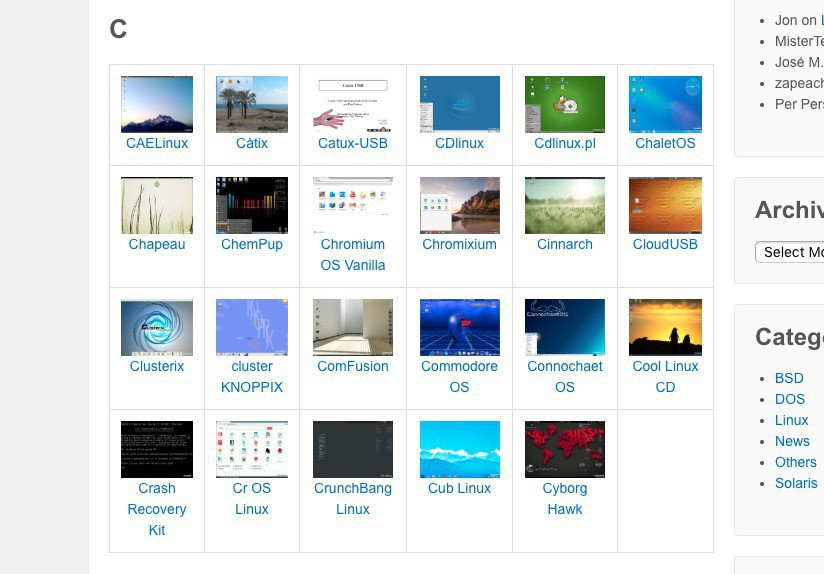The width and height of the screenshot is (824, 574).
Task: Open the Cool Linux CD thumbnail
Action: pos(665,327)
